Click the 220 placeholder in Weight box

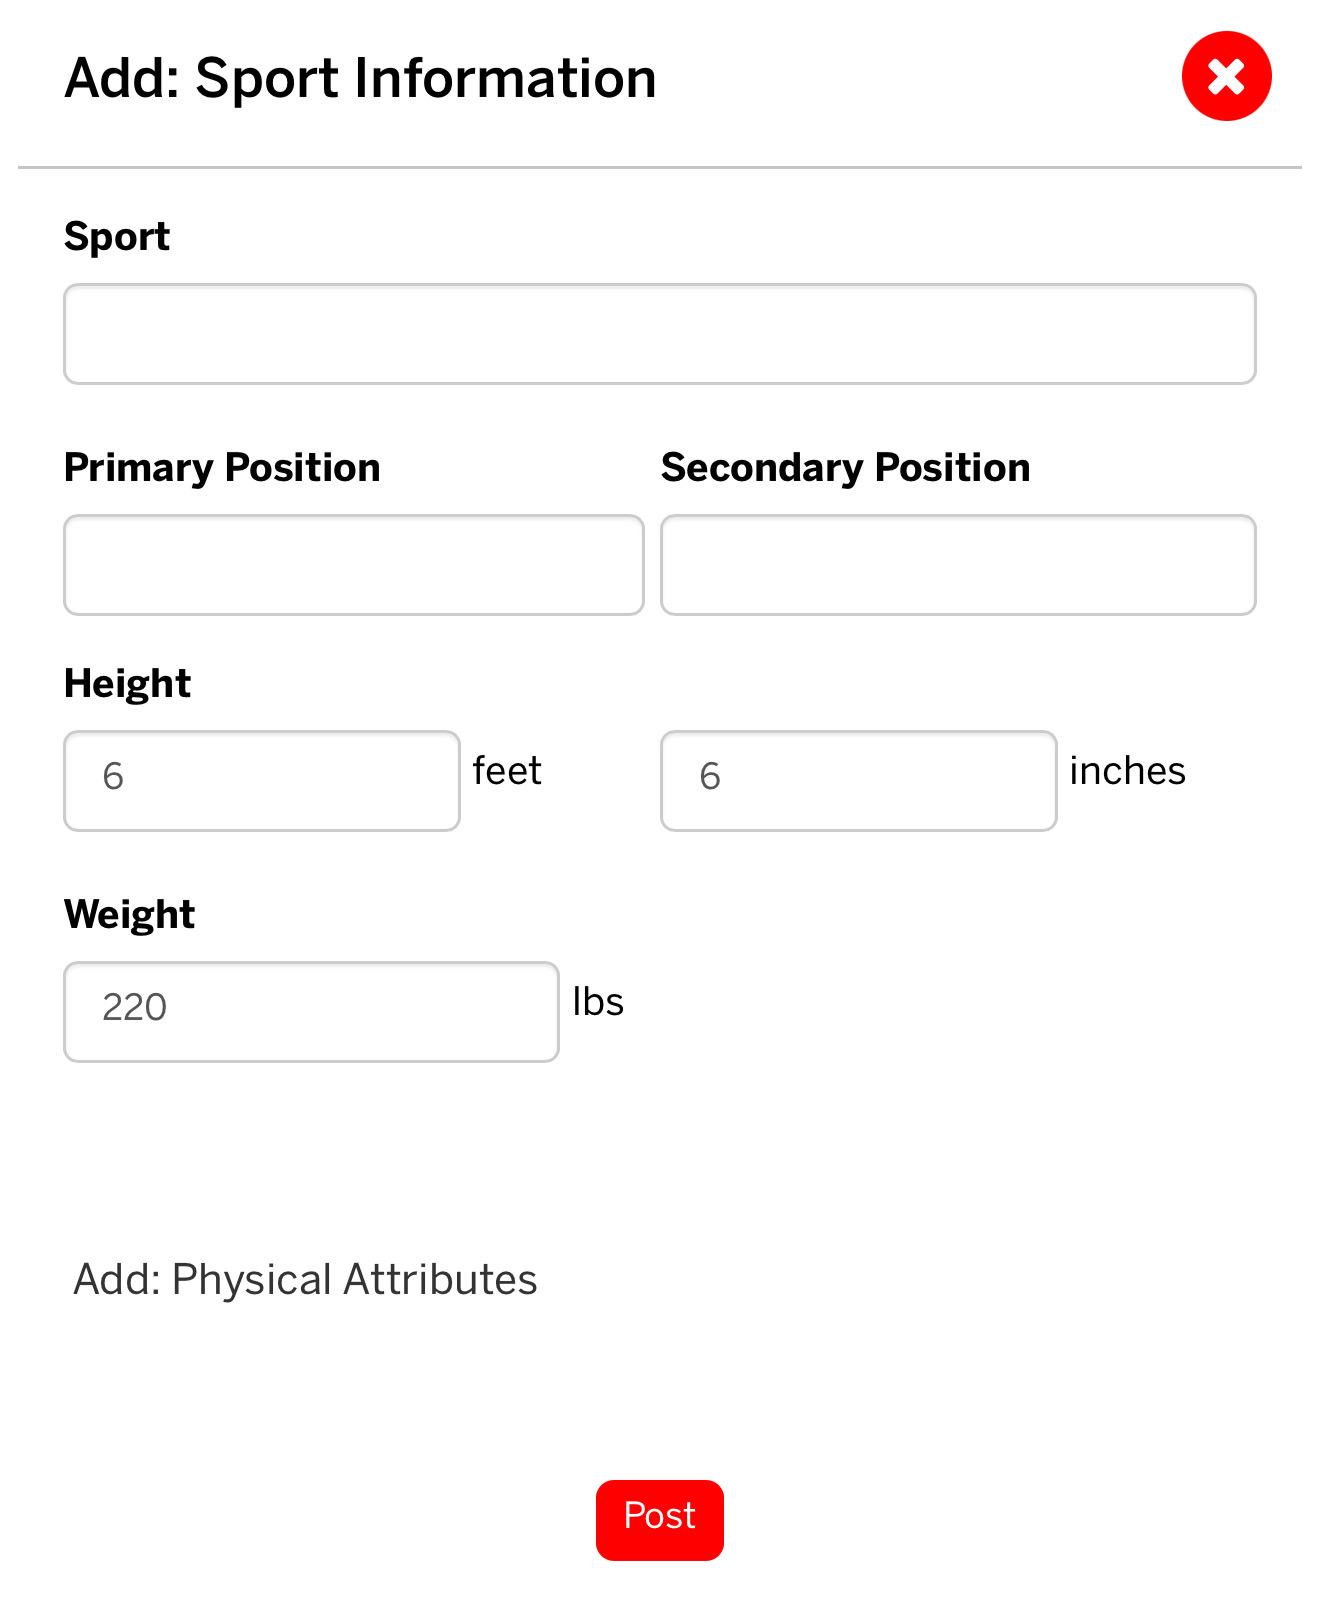(x=134, y=1007)
